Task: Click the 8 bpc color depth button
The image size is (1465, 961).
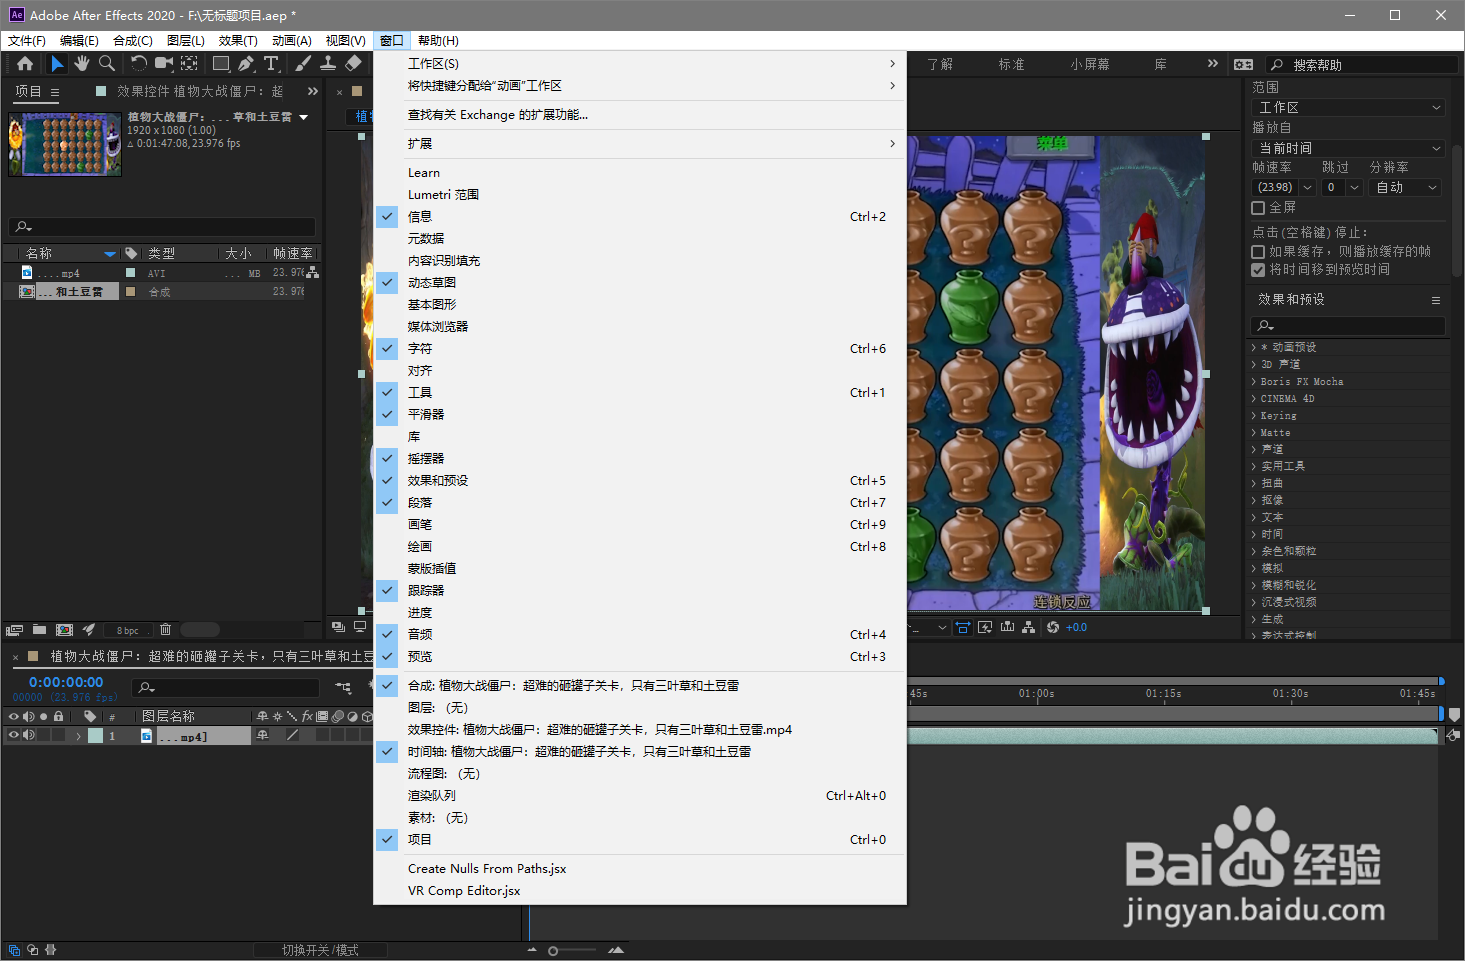Action: point(127,630)
